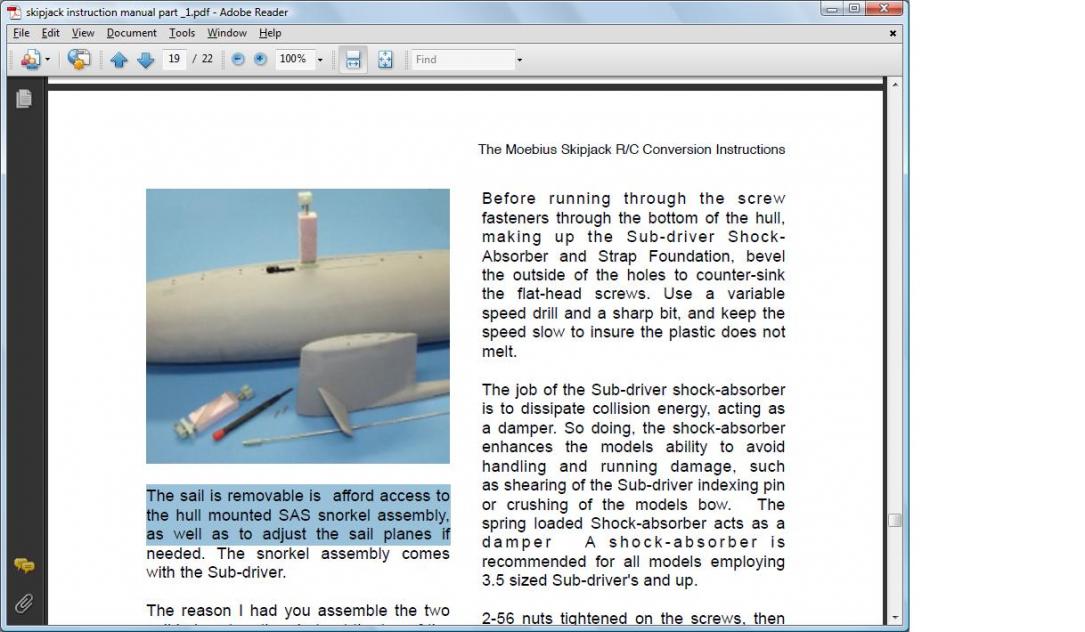Click the page number field showing 19
Screen dimensions: 1085x632
pyautogui.click(x=174, y=60)
